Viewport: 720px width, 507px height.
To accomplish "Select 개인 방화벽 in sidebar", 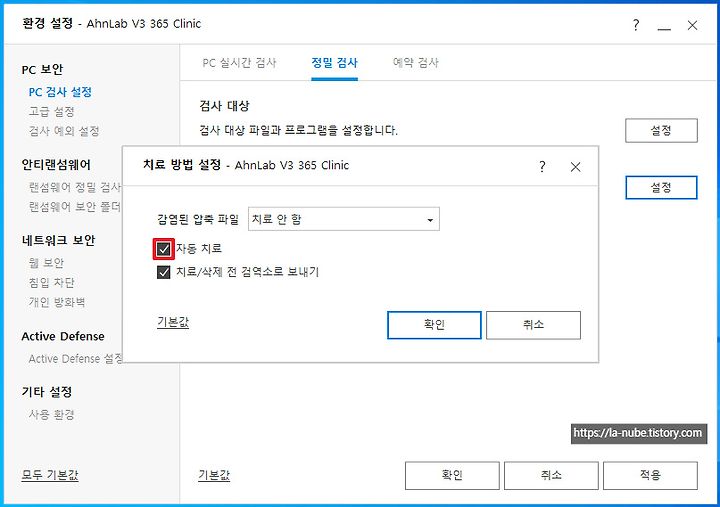I will pos(57,302).
